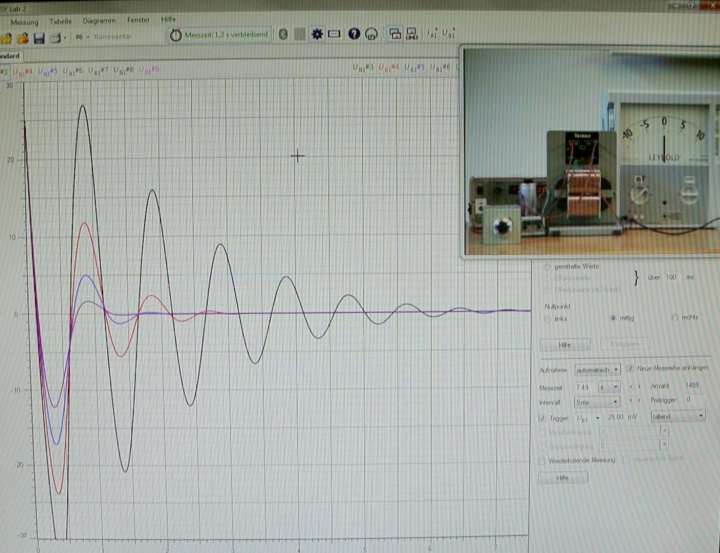The height and width of the screenshot is (553, 720).
Task: Select the red U_B1#3 y-axis button at left
Action: (22, 72)
